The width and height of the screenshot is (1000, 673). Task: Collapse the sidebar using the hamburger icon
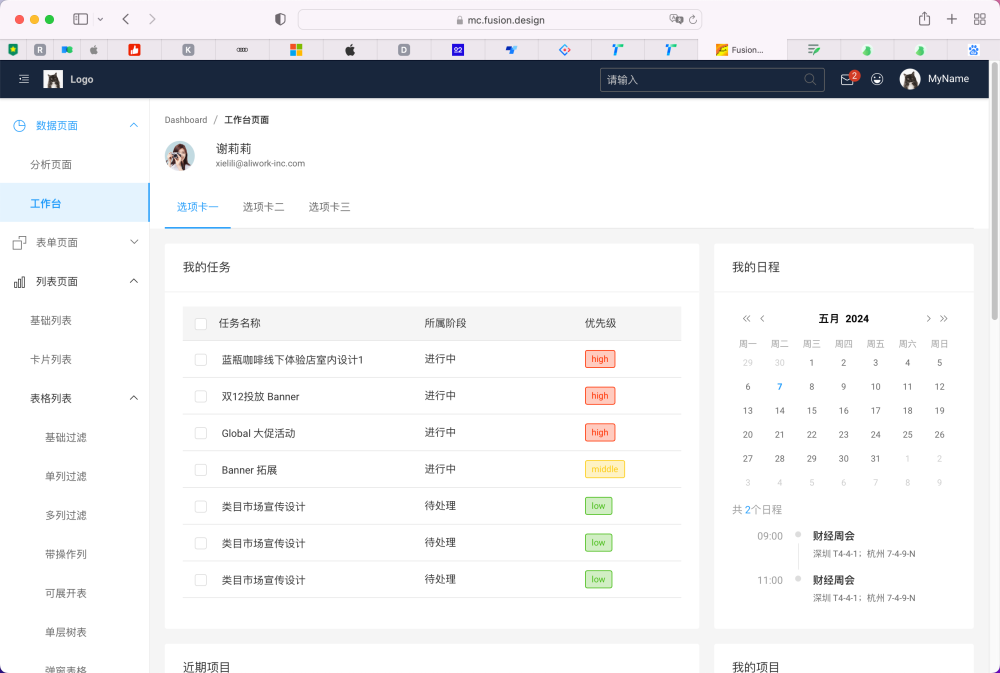24,78
